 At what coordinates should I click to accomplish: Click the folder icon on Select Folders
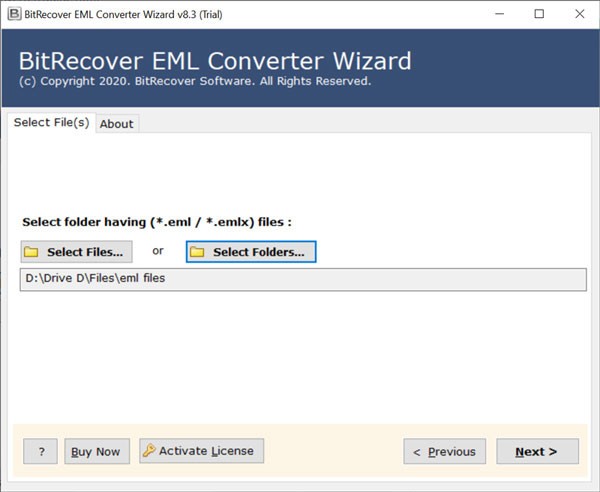198,252
